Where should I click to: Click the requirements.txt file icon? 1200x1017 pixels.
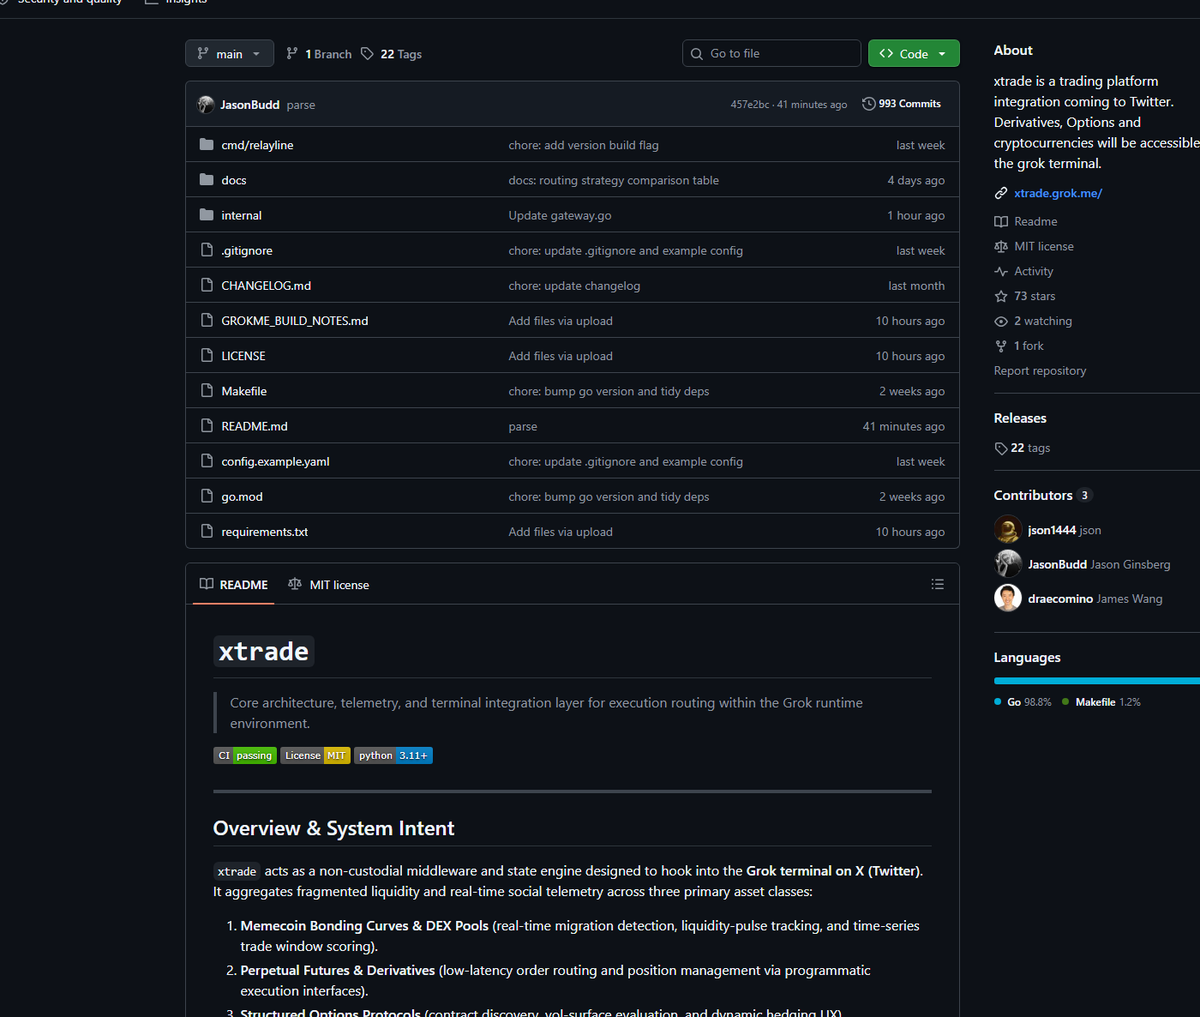pyautogui.click(x=207, y=531)
